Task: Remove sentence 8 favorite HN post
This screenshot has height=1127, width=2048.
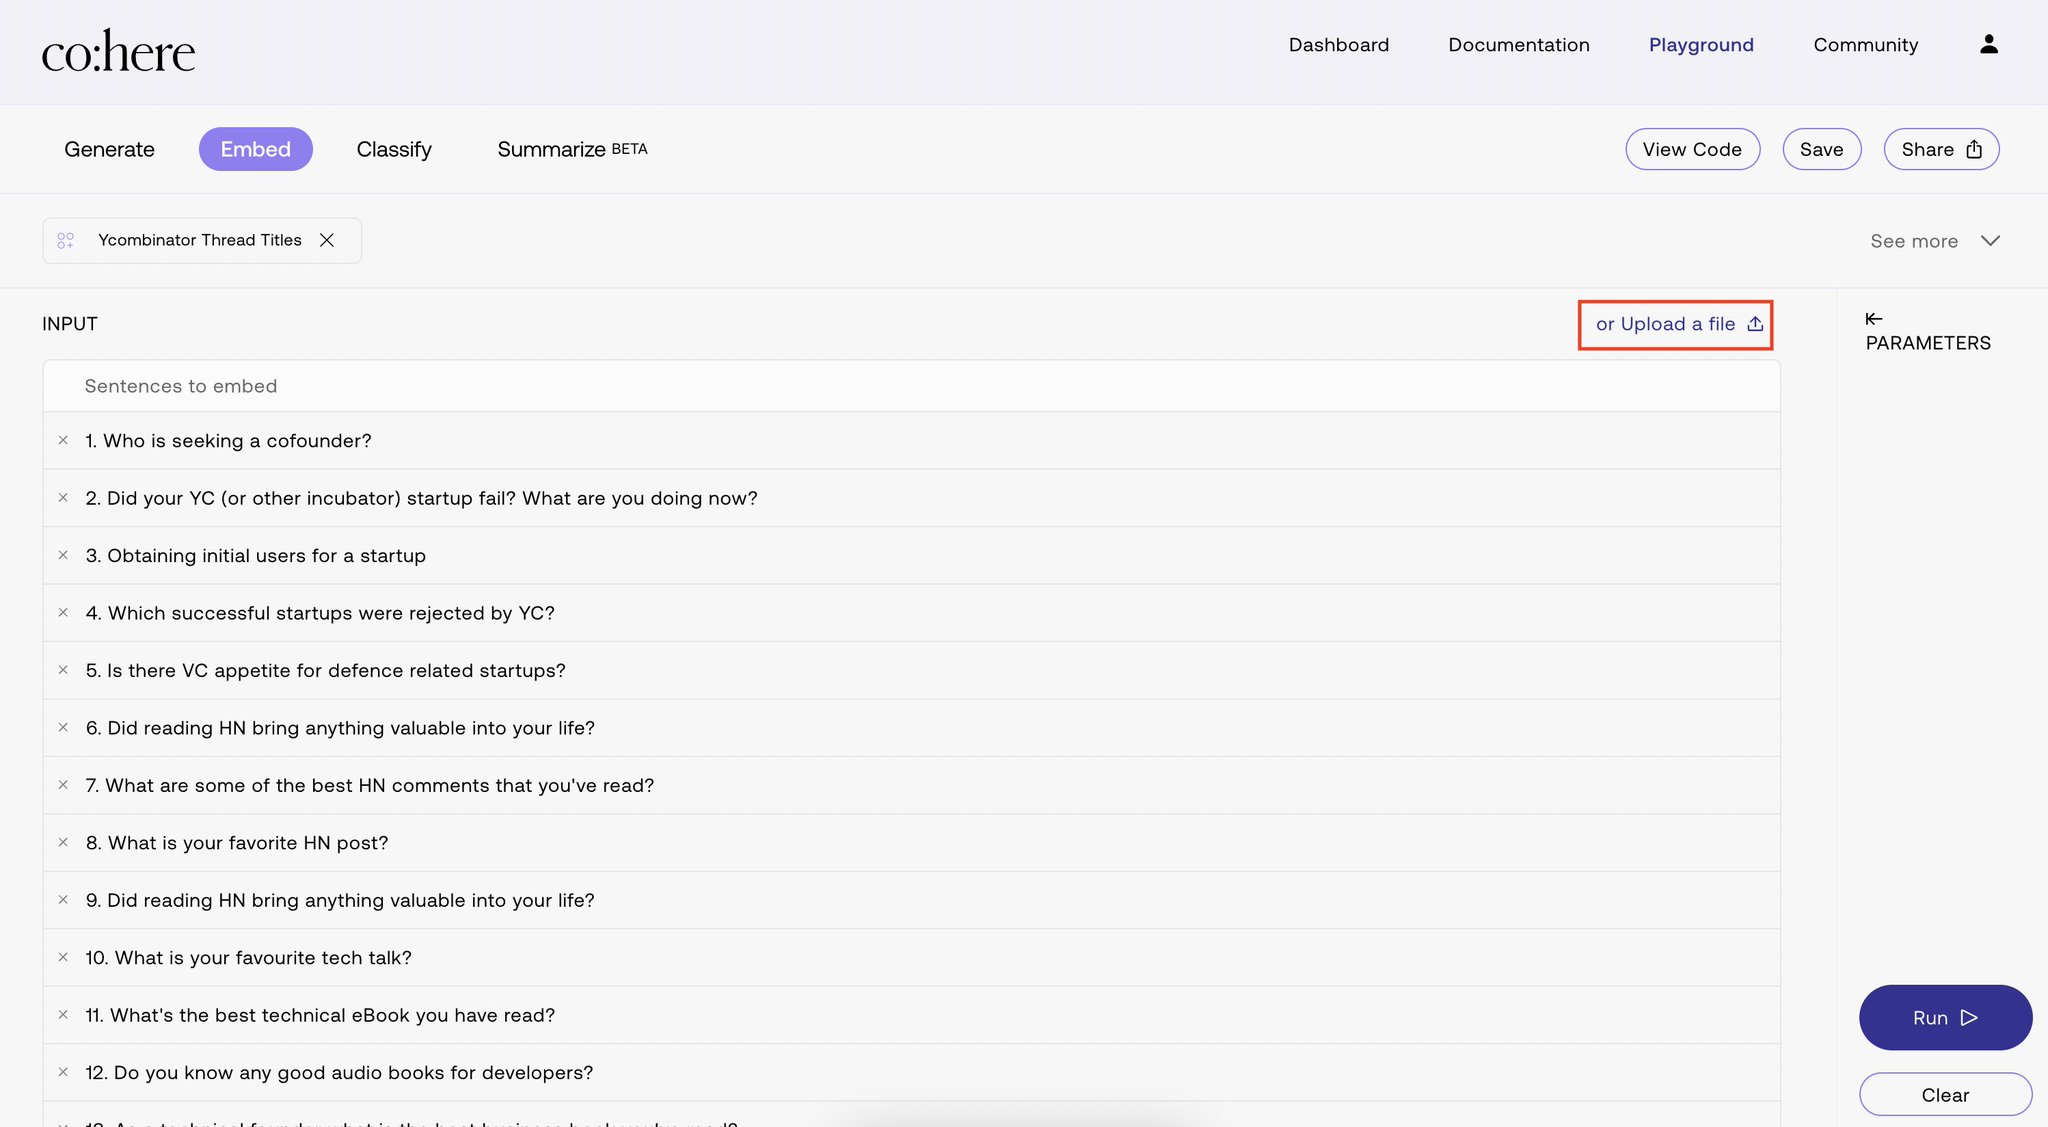Action: [x=63, y=842]
